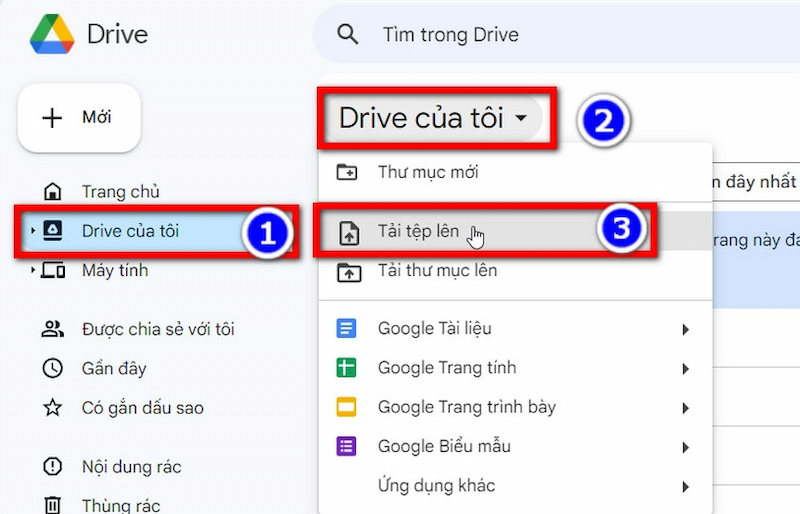The height and width of the screenshot is (514, 800).
Task: Click the Google Slides icon in the menu
Action: click(346, 407)
